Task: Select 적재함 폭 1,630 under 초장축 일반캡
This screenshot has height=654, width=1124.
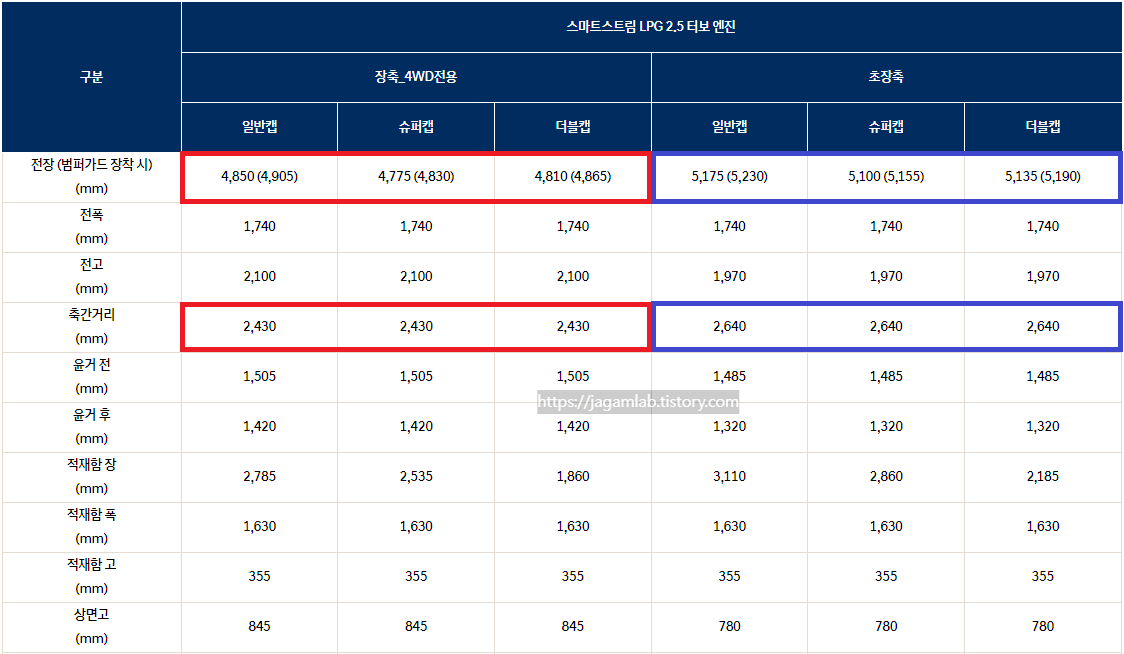Action: (x=730, y=526)
